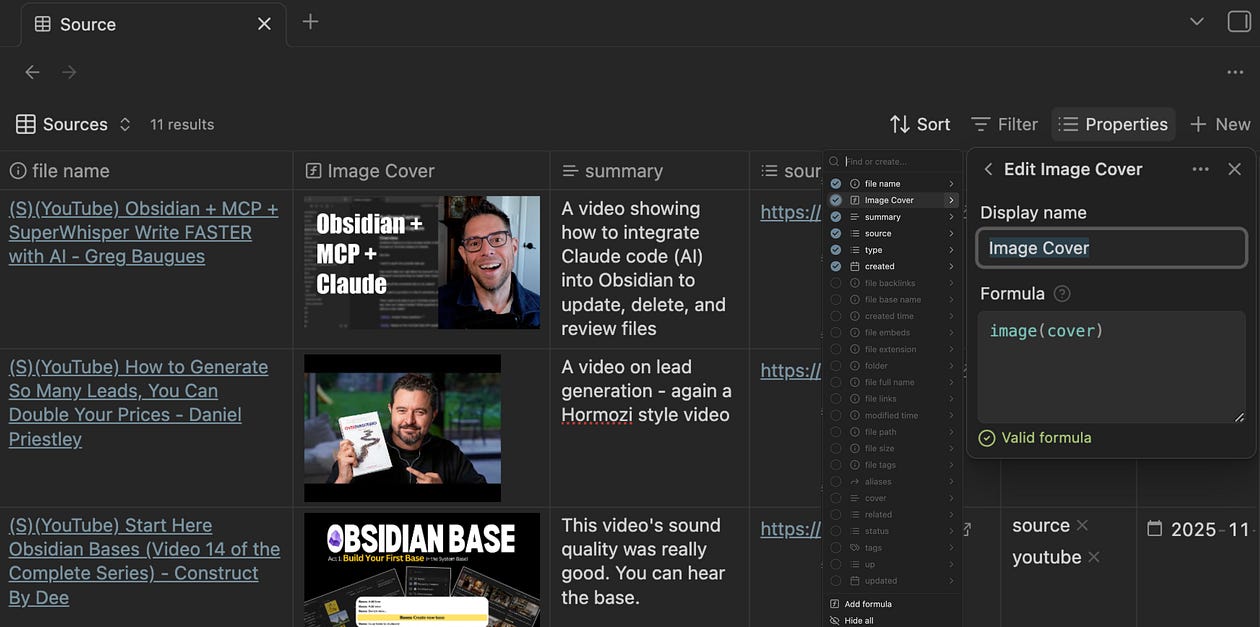Open the view's more options menu (three dots)
Viewport: 1260px width, 627px height.
tap(1235, 72)
